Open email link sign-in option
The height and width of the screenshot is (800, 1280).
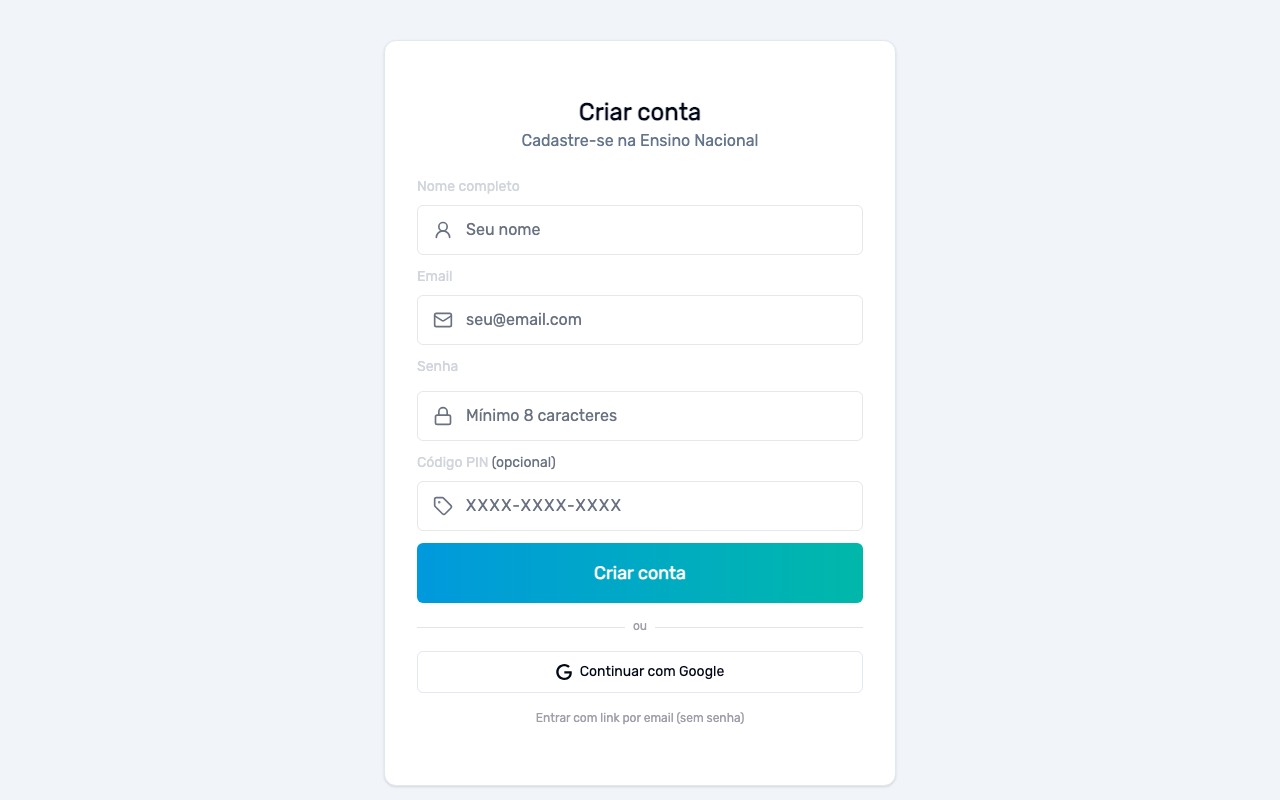tap(640, 717)
